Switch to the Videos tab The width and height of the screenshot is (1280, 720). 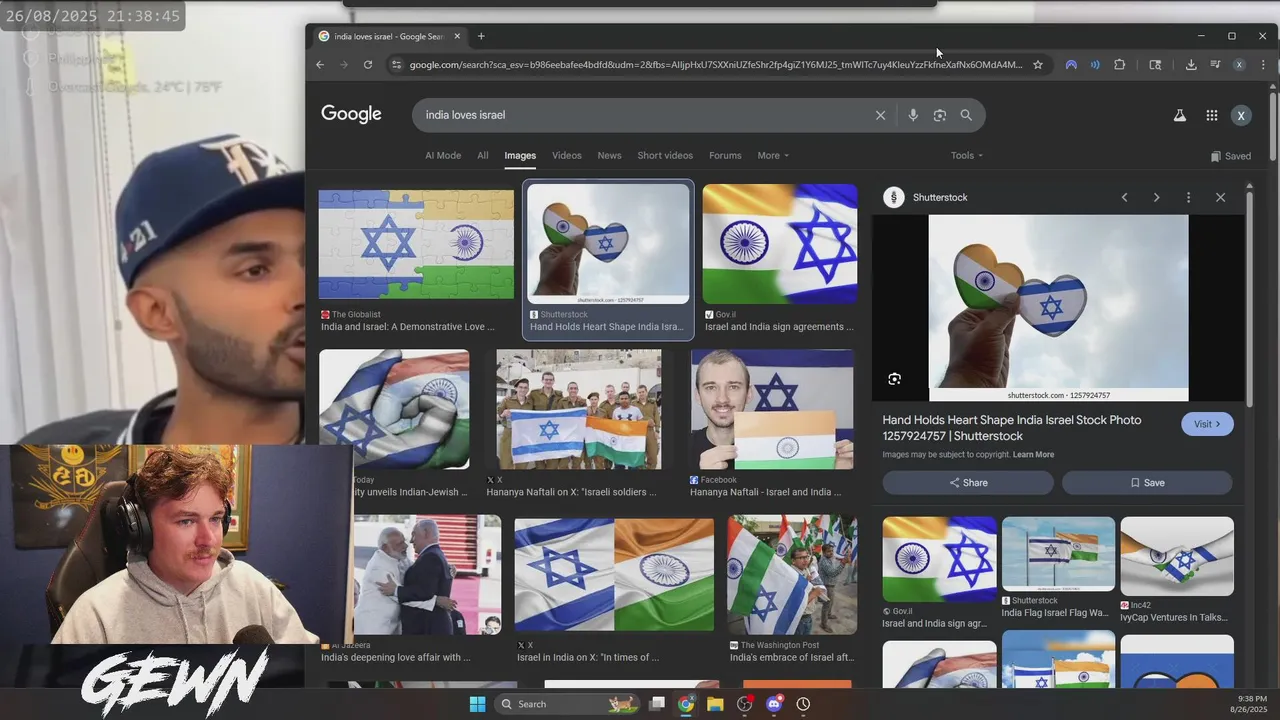(x=567, y=155)
